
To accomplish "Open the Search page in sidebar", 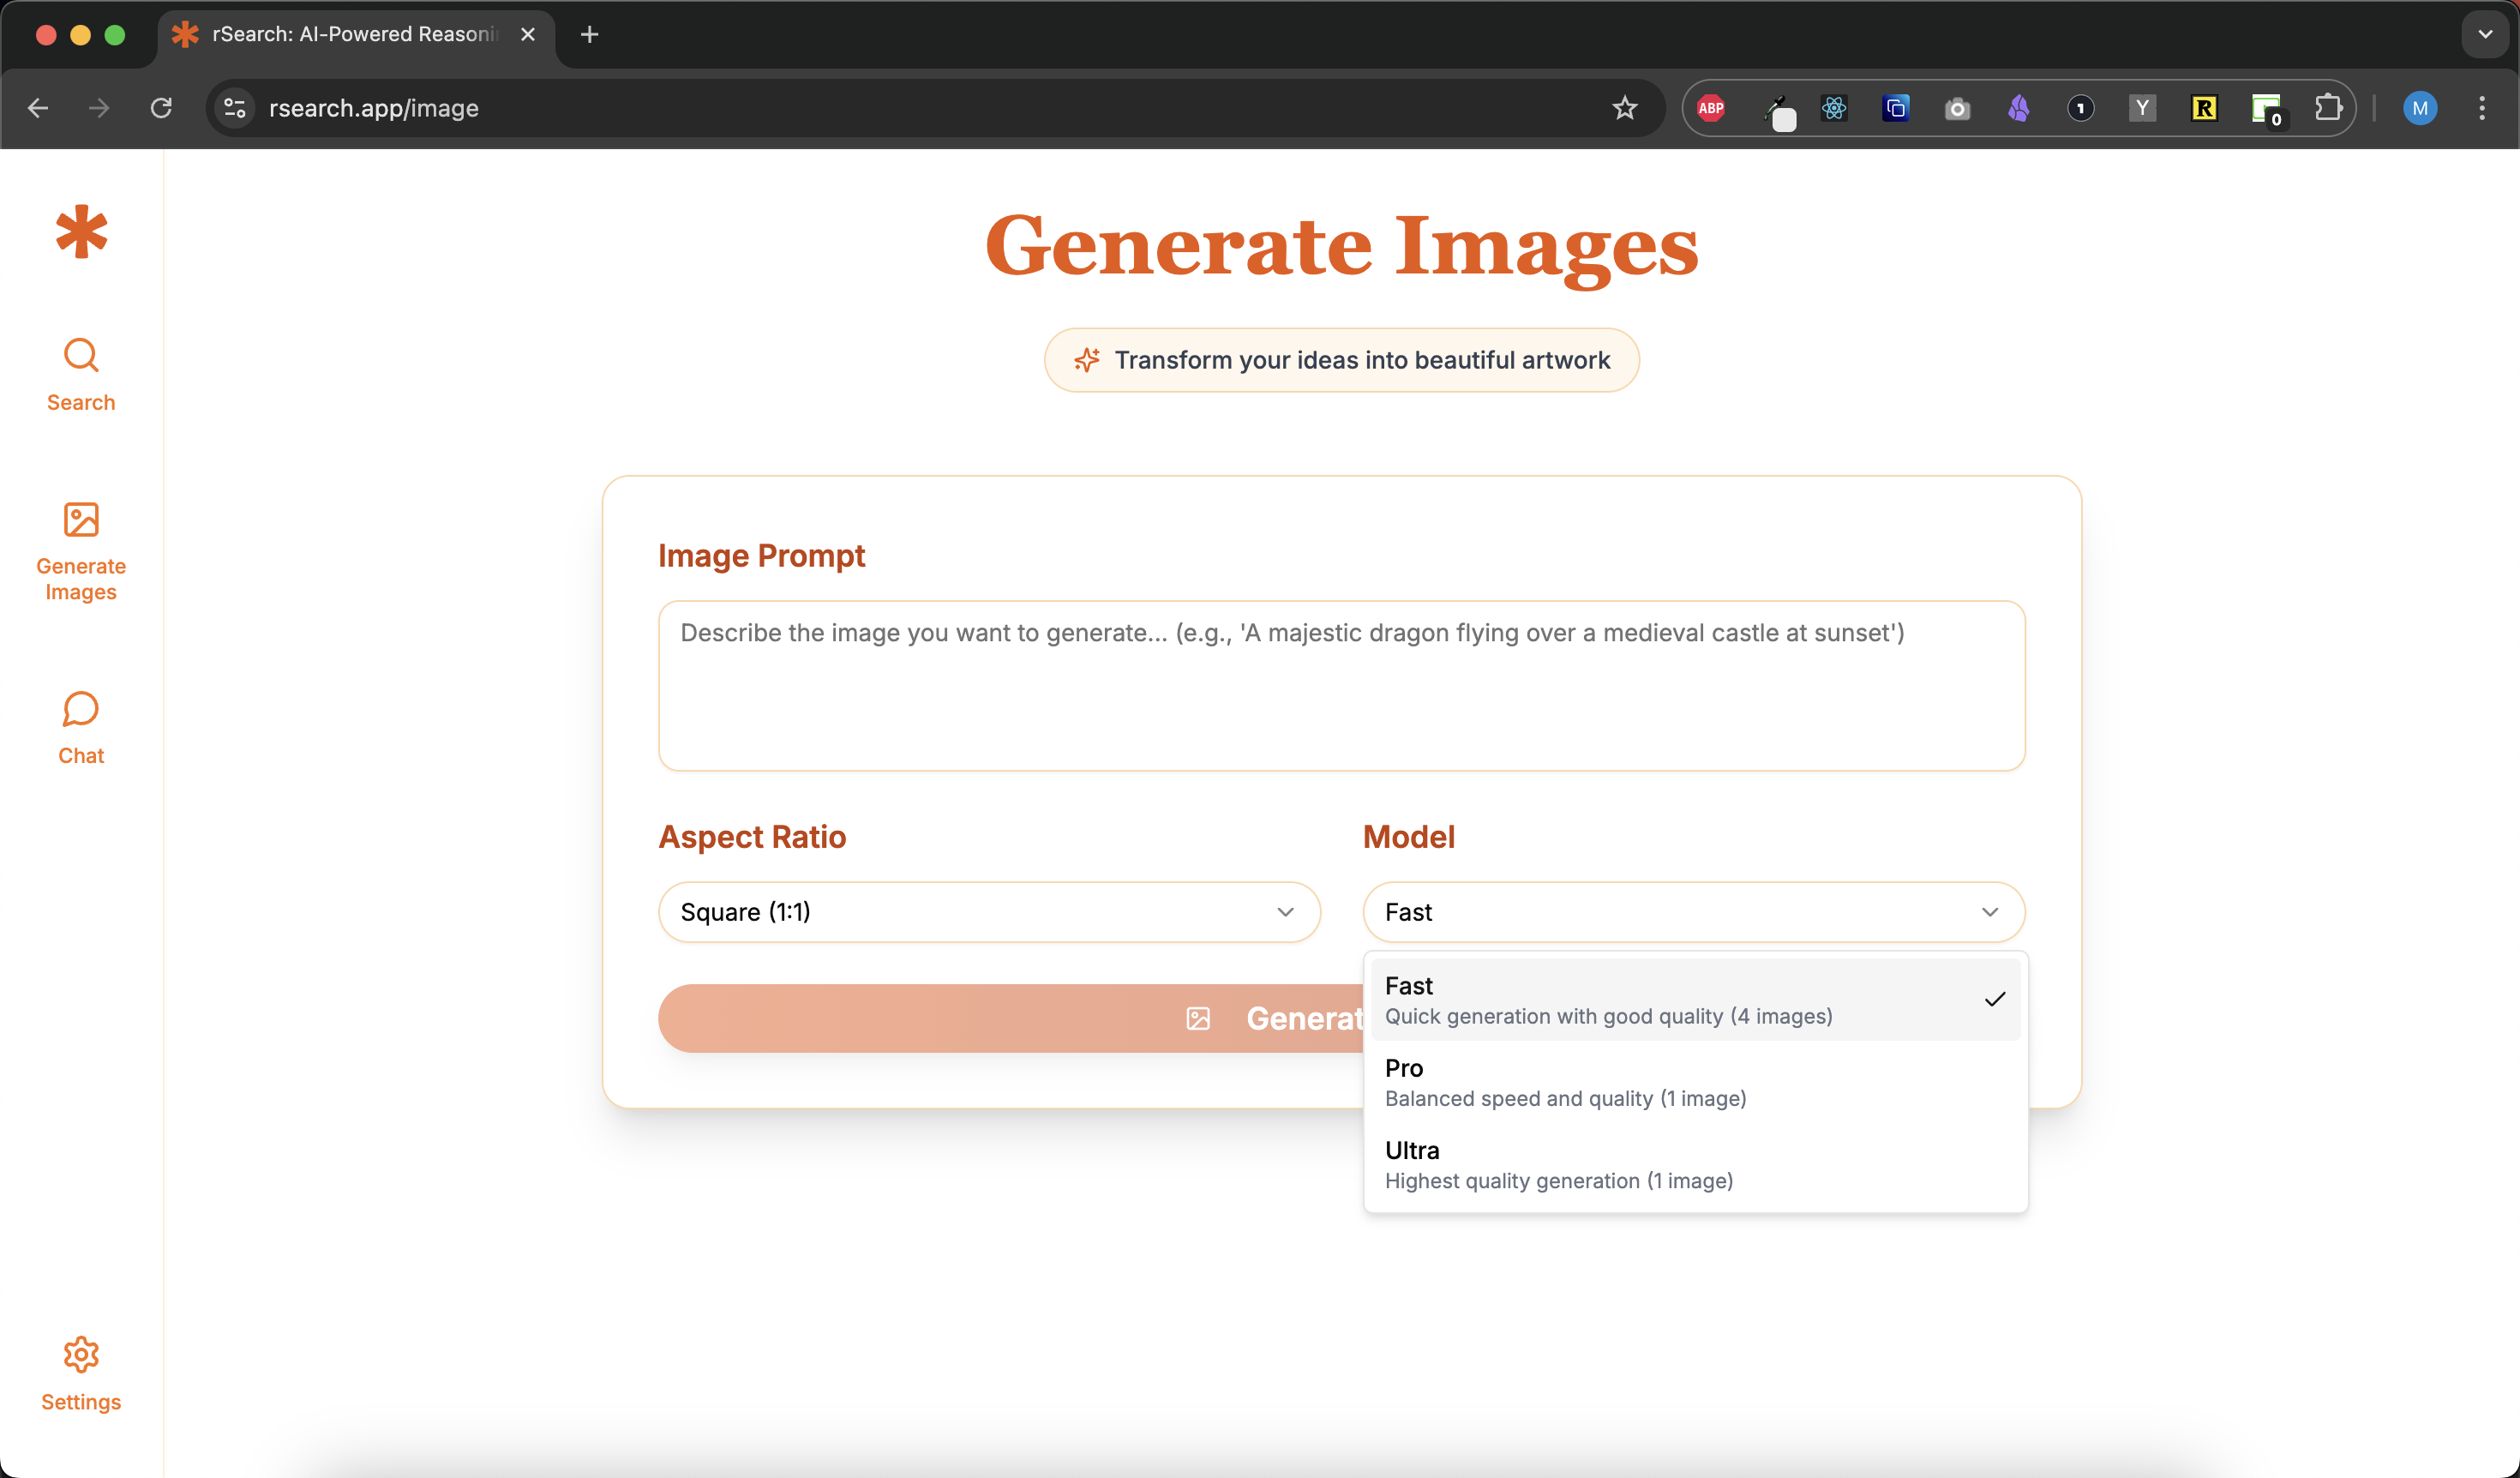I will (81, 374).
